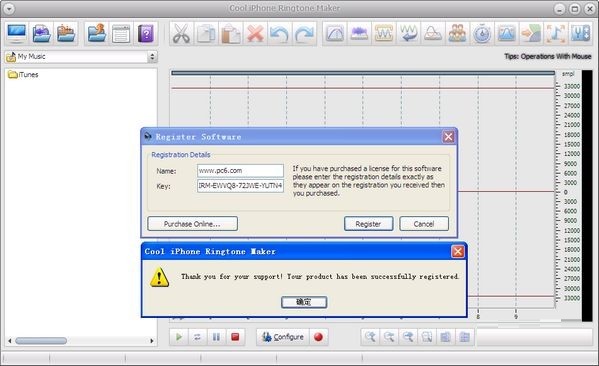Click the Purchase Online button

[193, 224]
